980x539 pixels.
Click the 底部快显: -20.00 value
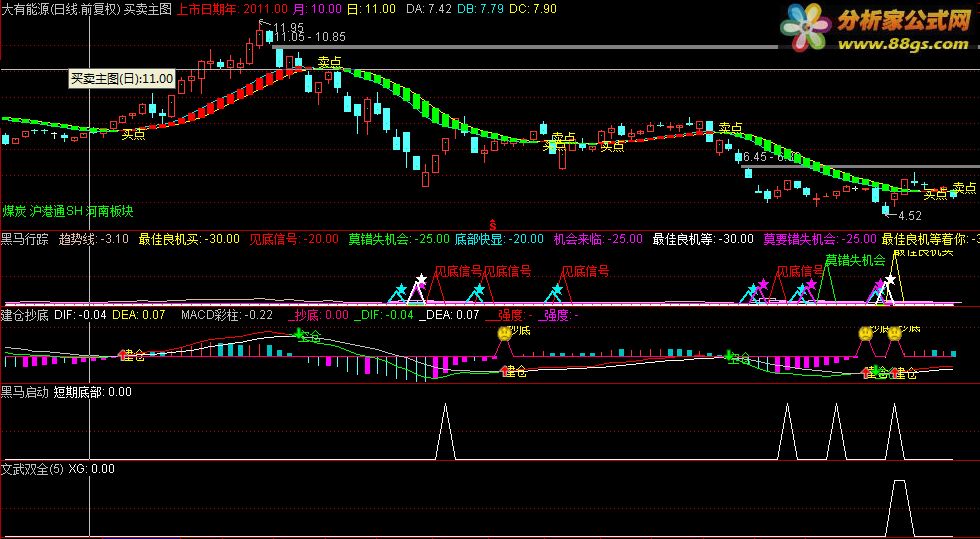tap(499, 238)
